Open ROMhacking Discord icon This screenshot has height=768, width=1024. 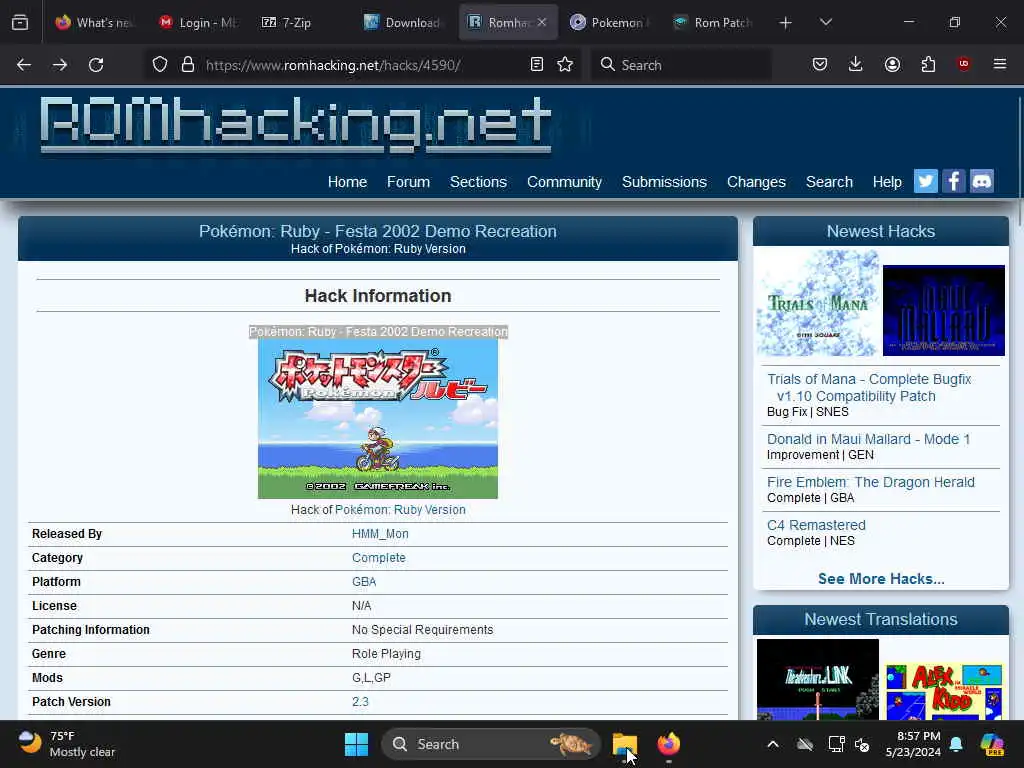pyautogui.click(x=982, y=181)
